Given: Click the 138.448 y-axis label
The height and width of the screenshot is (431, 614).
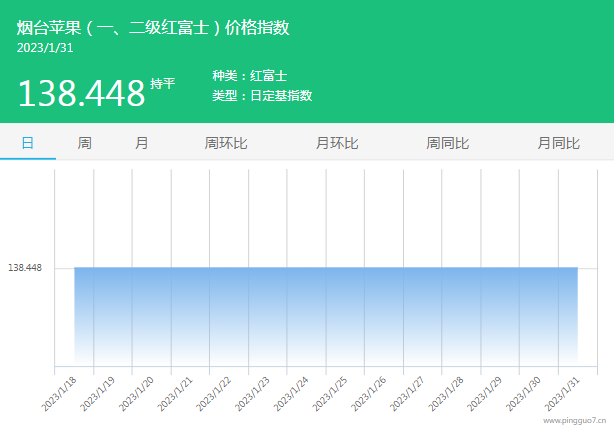Looking at the screenshot, I should 25,268.
